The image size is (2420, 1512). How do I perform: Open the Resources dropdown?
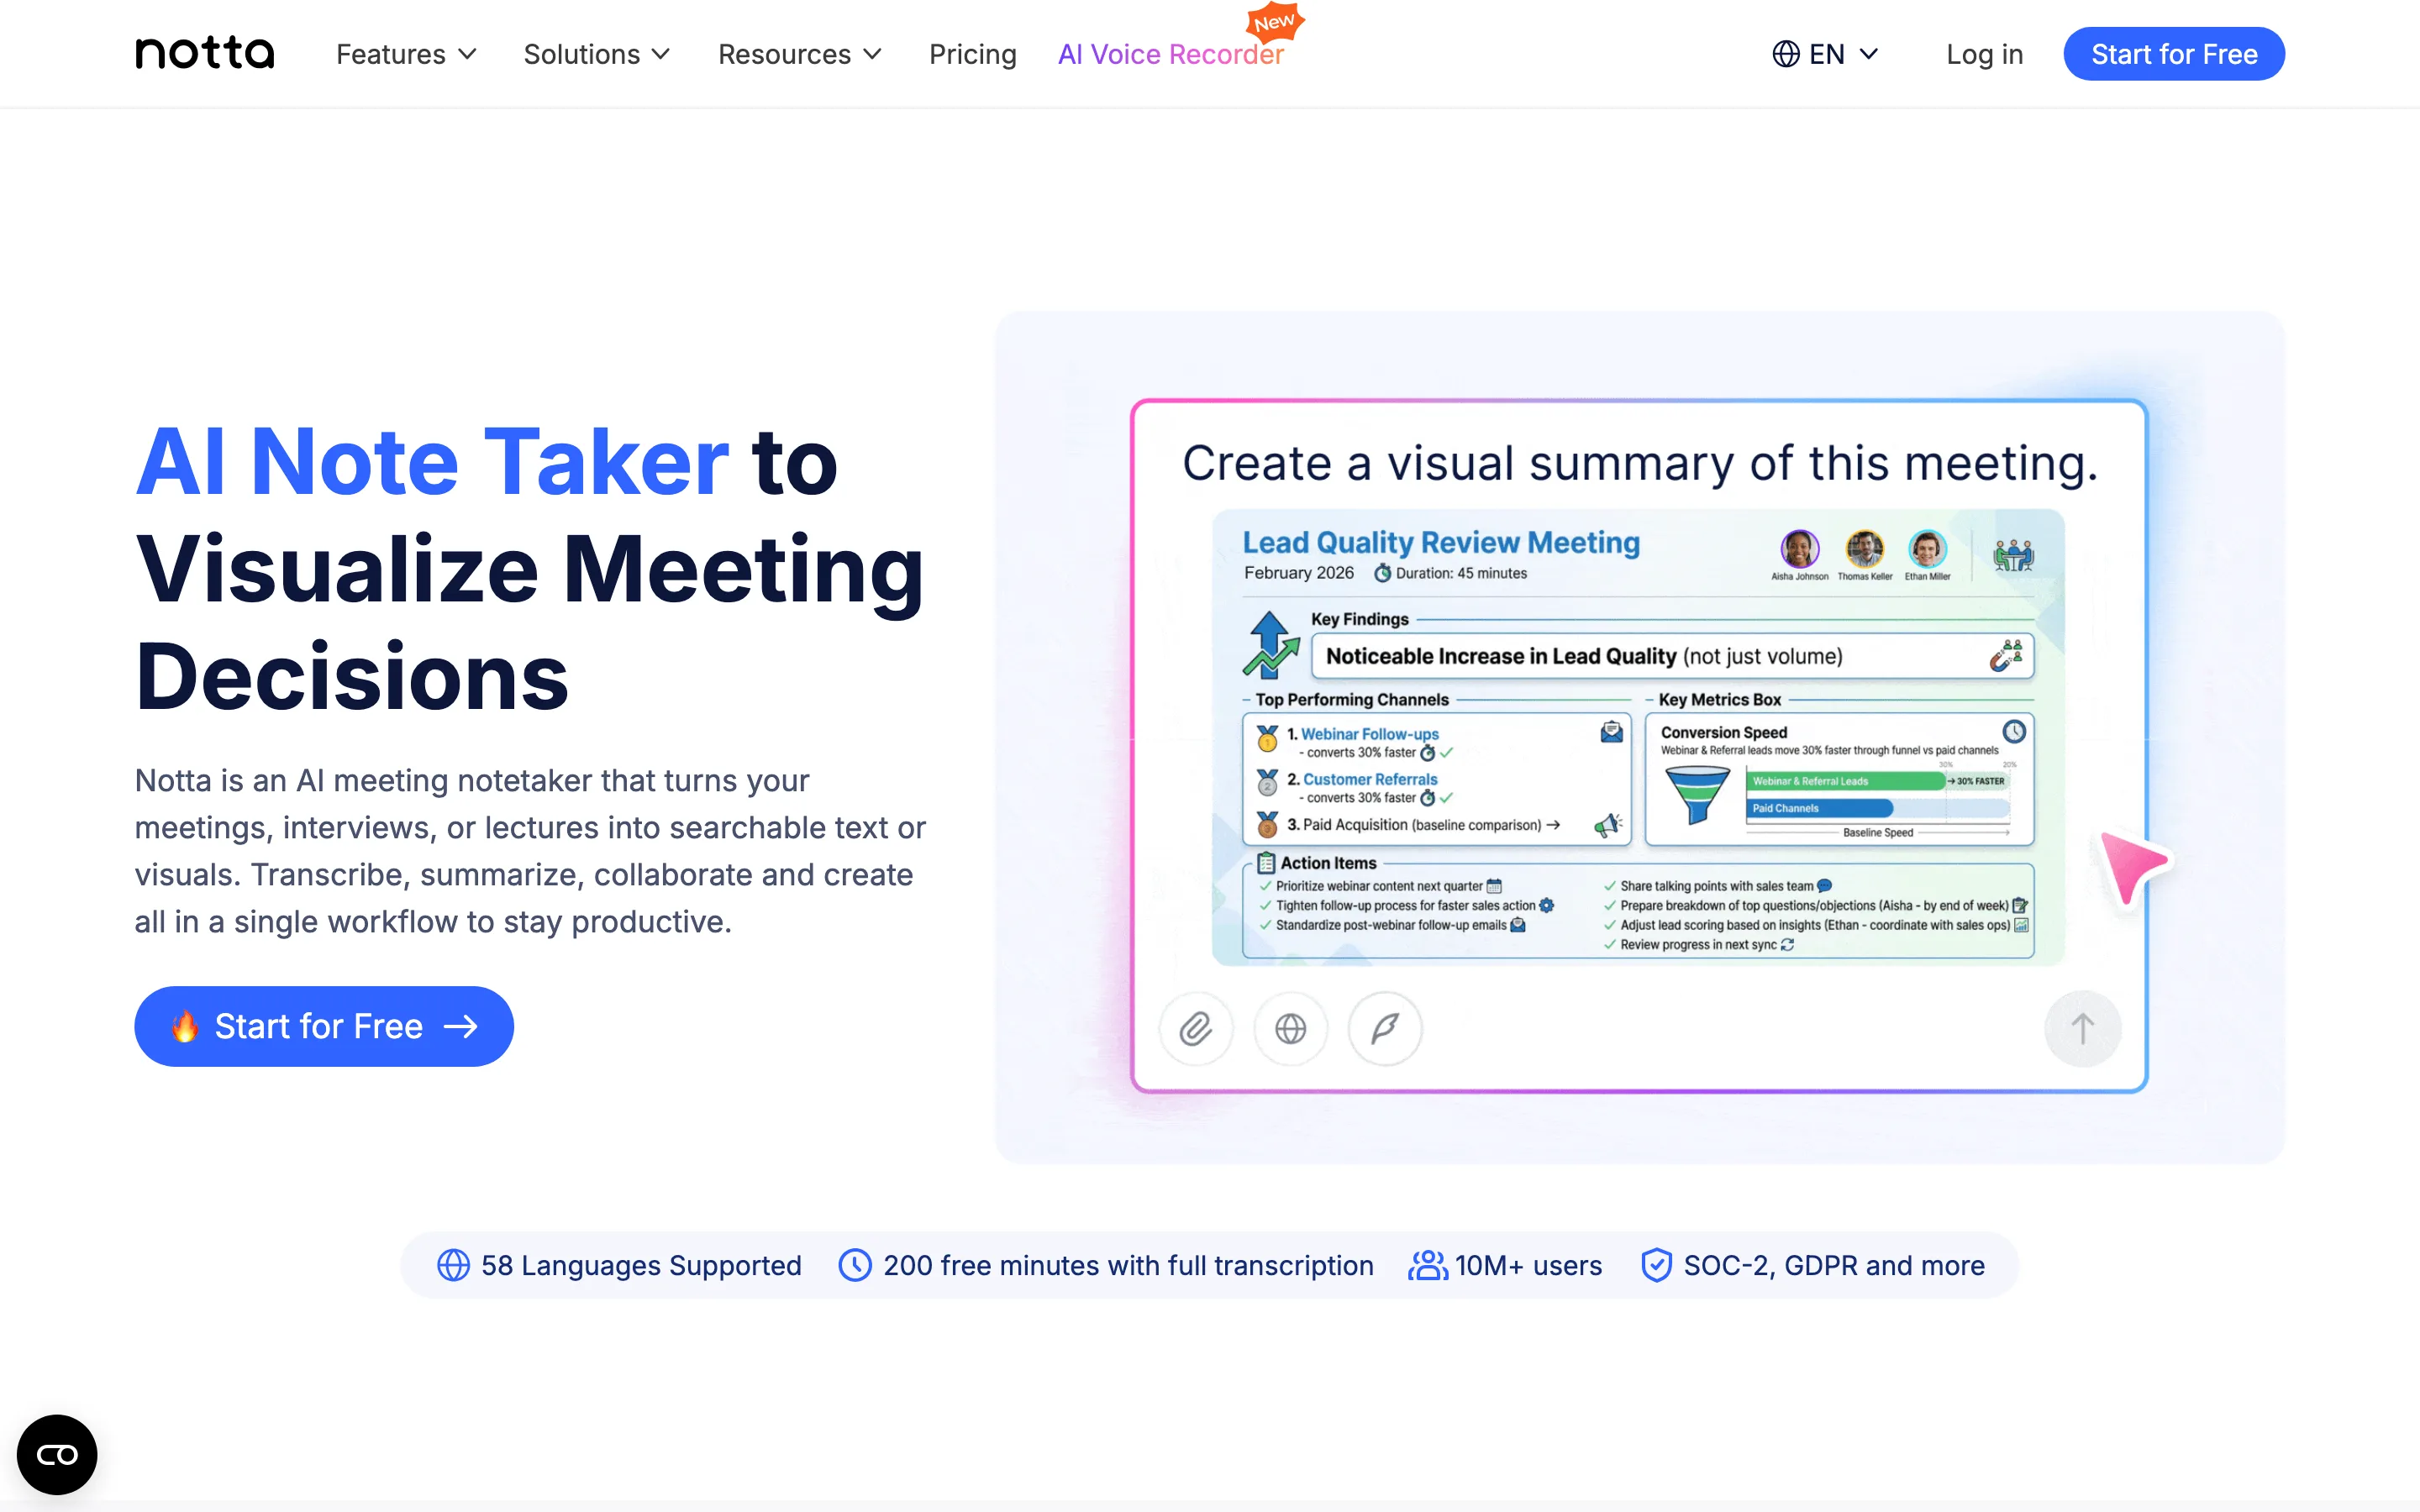[x=800, y=54]
